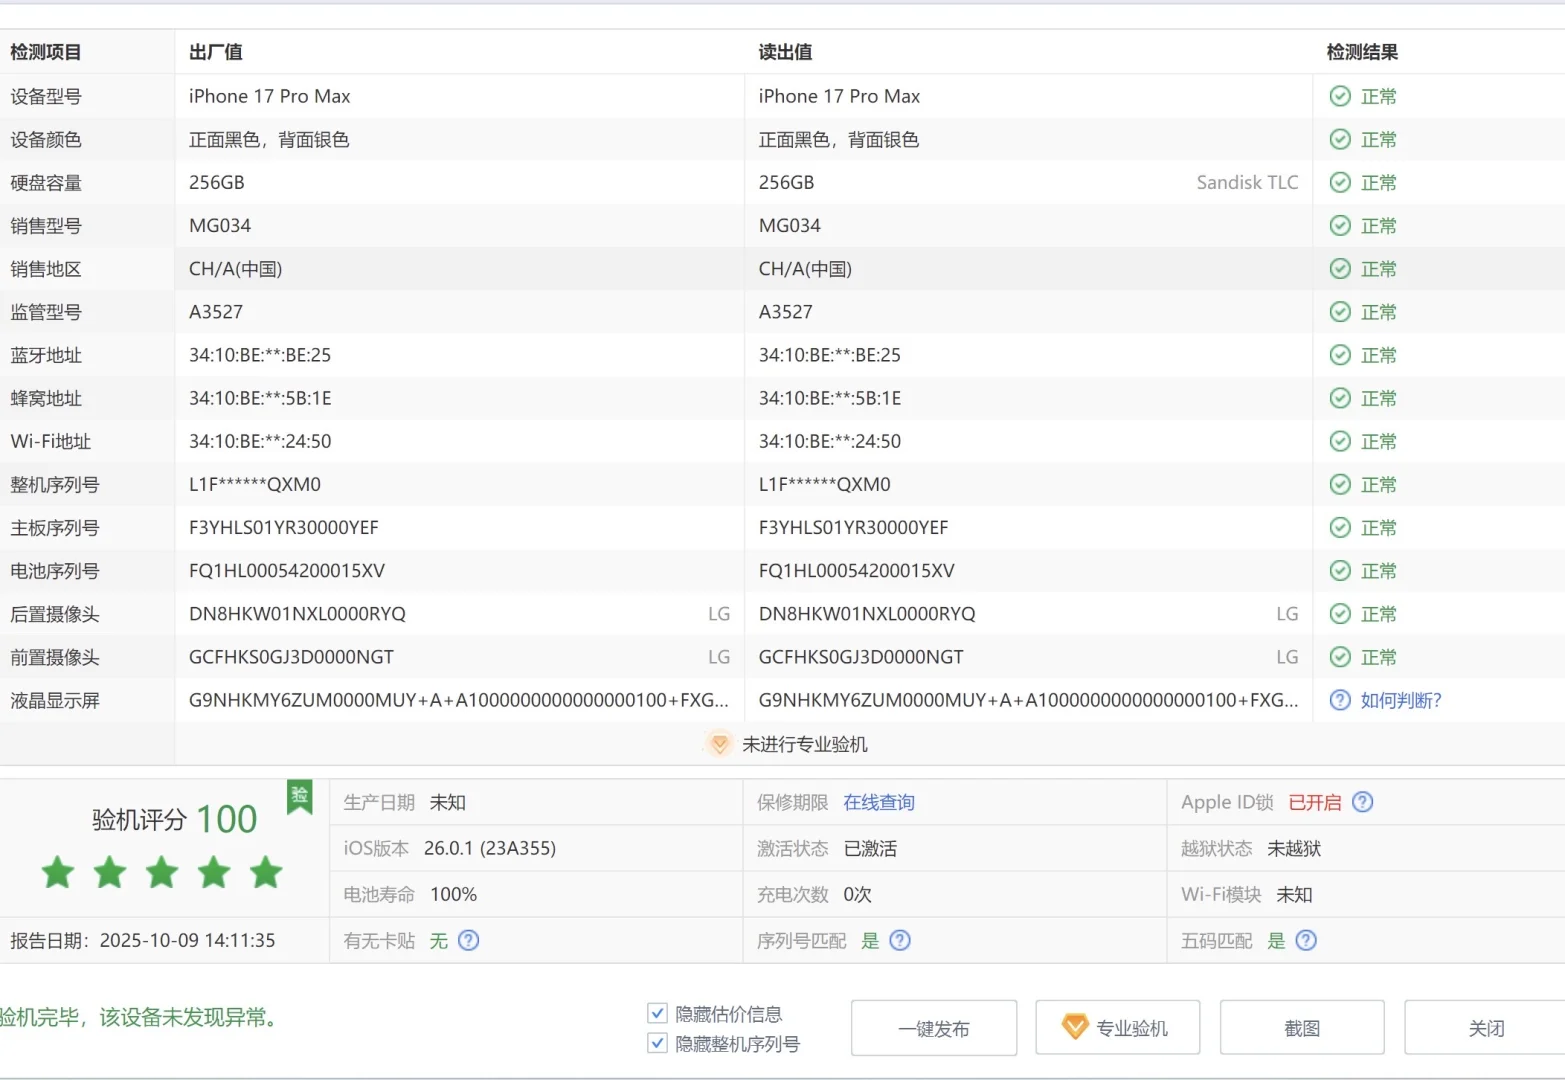Select factory 主板序列号 F3YHLS01YR30000YEF
1565x1080 pixels.
[x=284, y=527]
